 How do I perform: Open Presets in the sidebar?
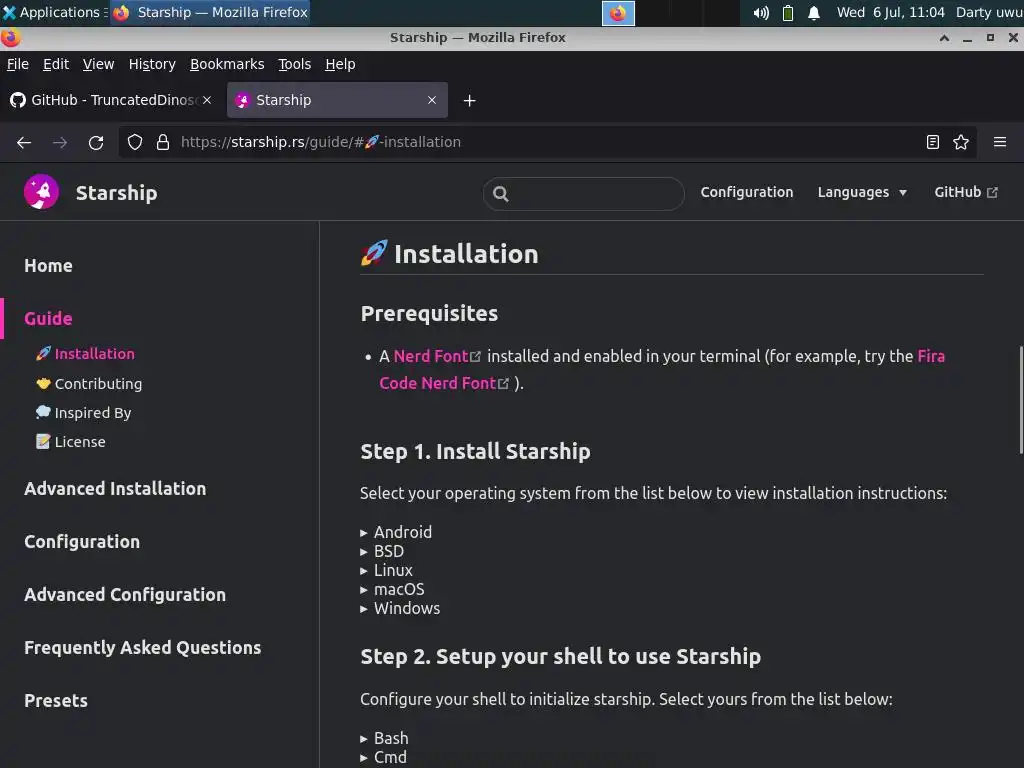click(56, 700)
